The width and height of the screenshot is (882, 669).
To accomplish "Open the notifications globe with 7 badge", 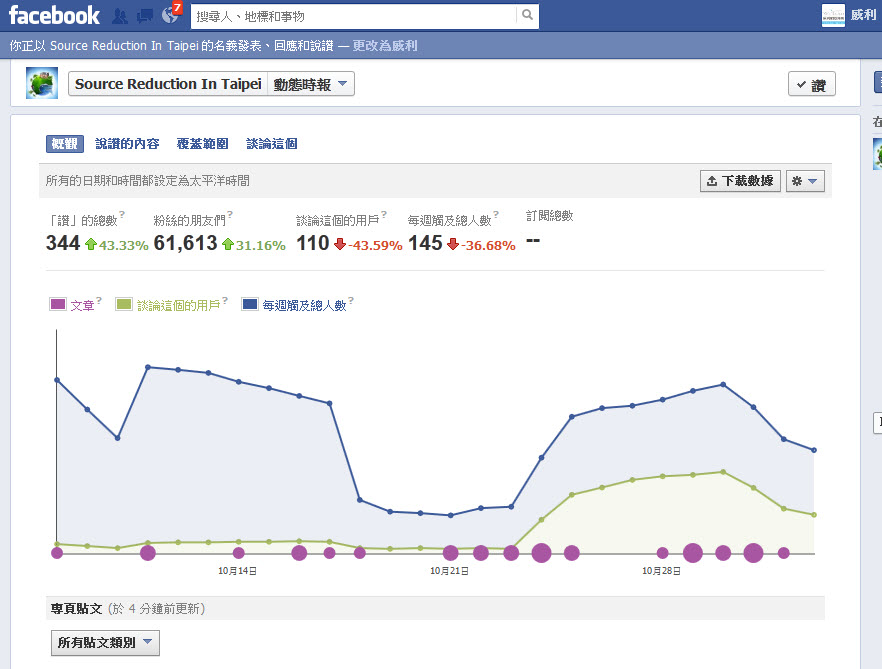I will pos(169,16).
